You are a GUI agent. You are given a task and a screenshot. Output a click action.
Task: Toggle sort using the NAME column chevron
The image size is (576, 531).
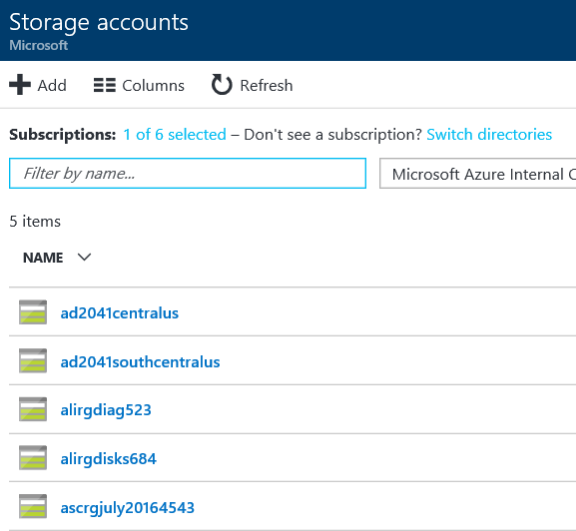pos(84,257)
